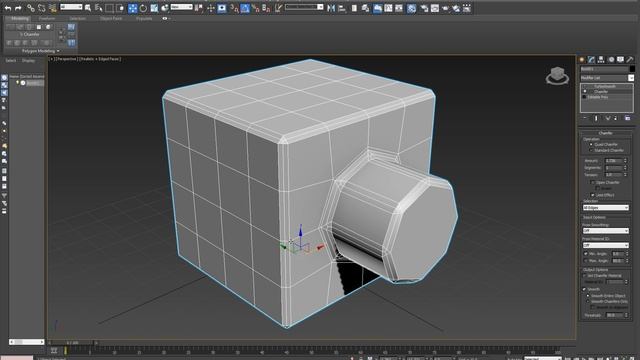
Task: Open the Utilities command panel tab
Action: click(x=630, y=60)
